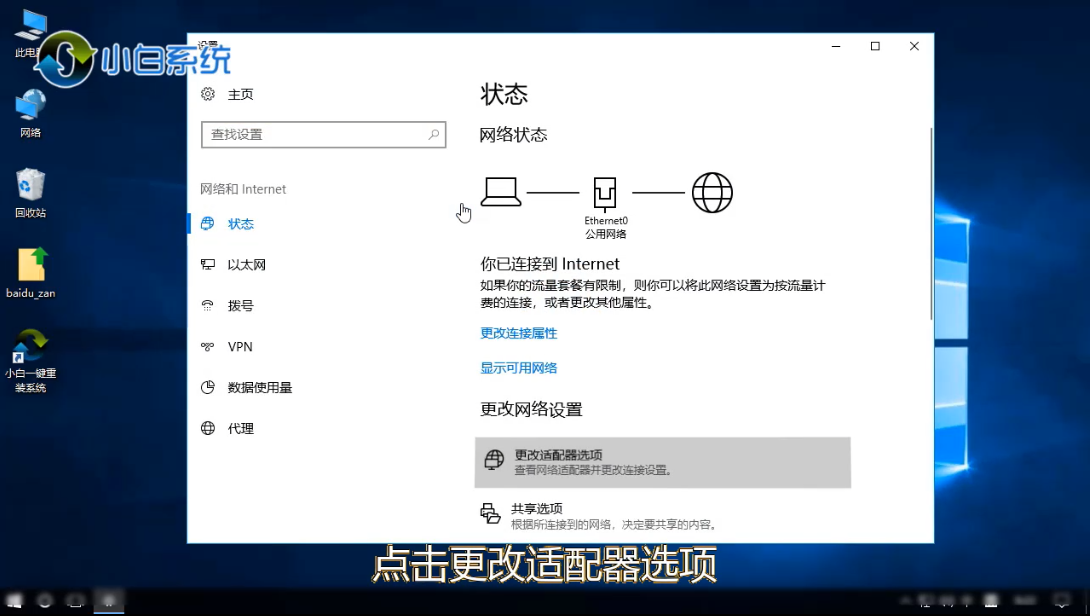Select the 小白一键重装系统 desktop shortcut

point(30,361)
